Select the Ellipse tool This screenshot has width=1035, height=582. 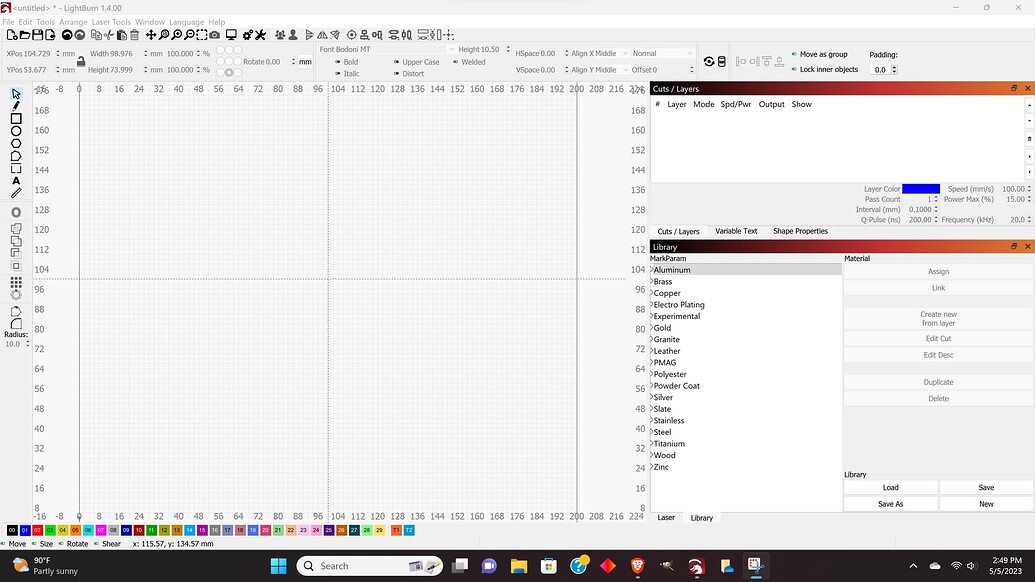tap(16, 131)
